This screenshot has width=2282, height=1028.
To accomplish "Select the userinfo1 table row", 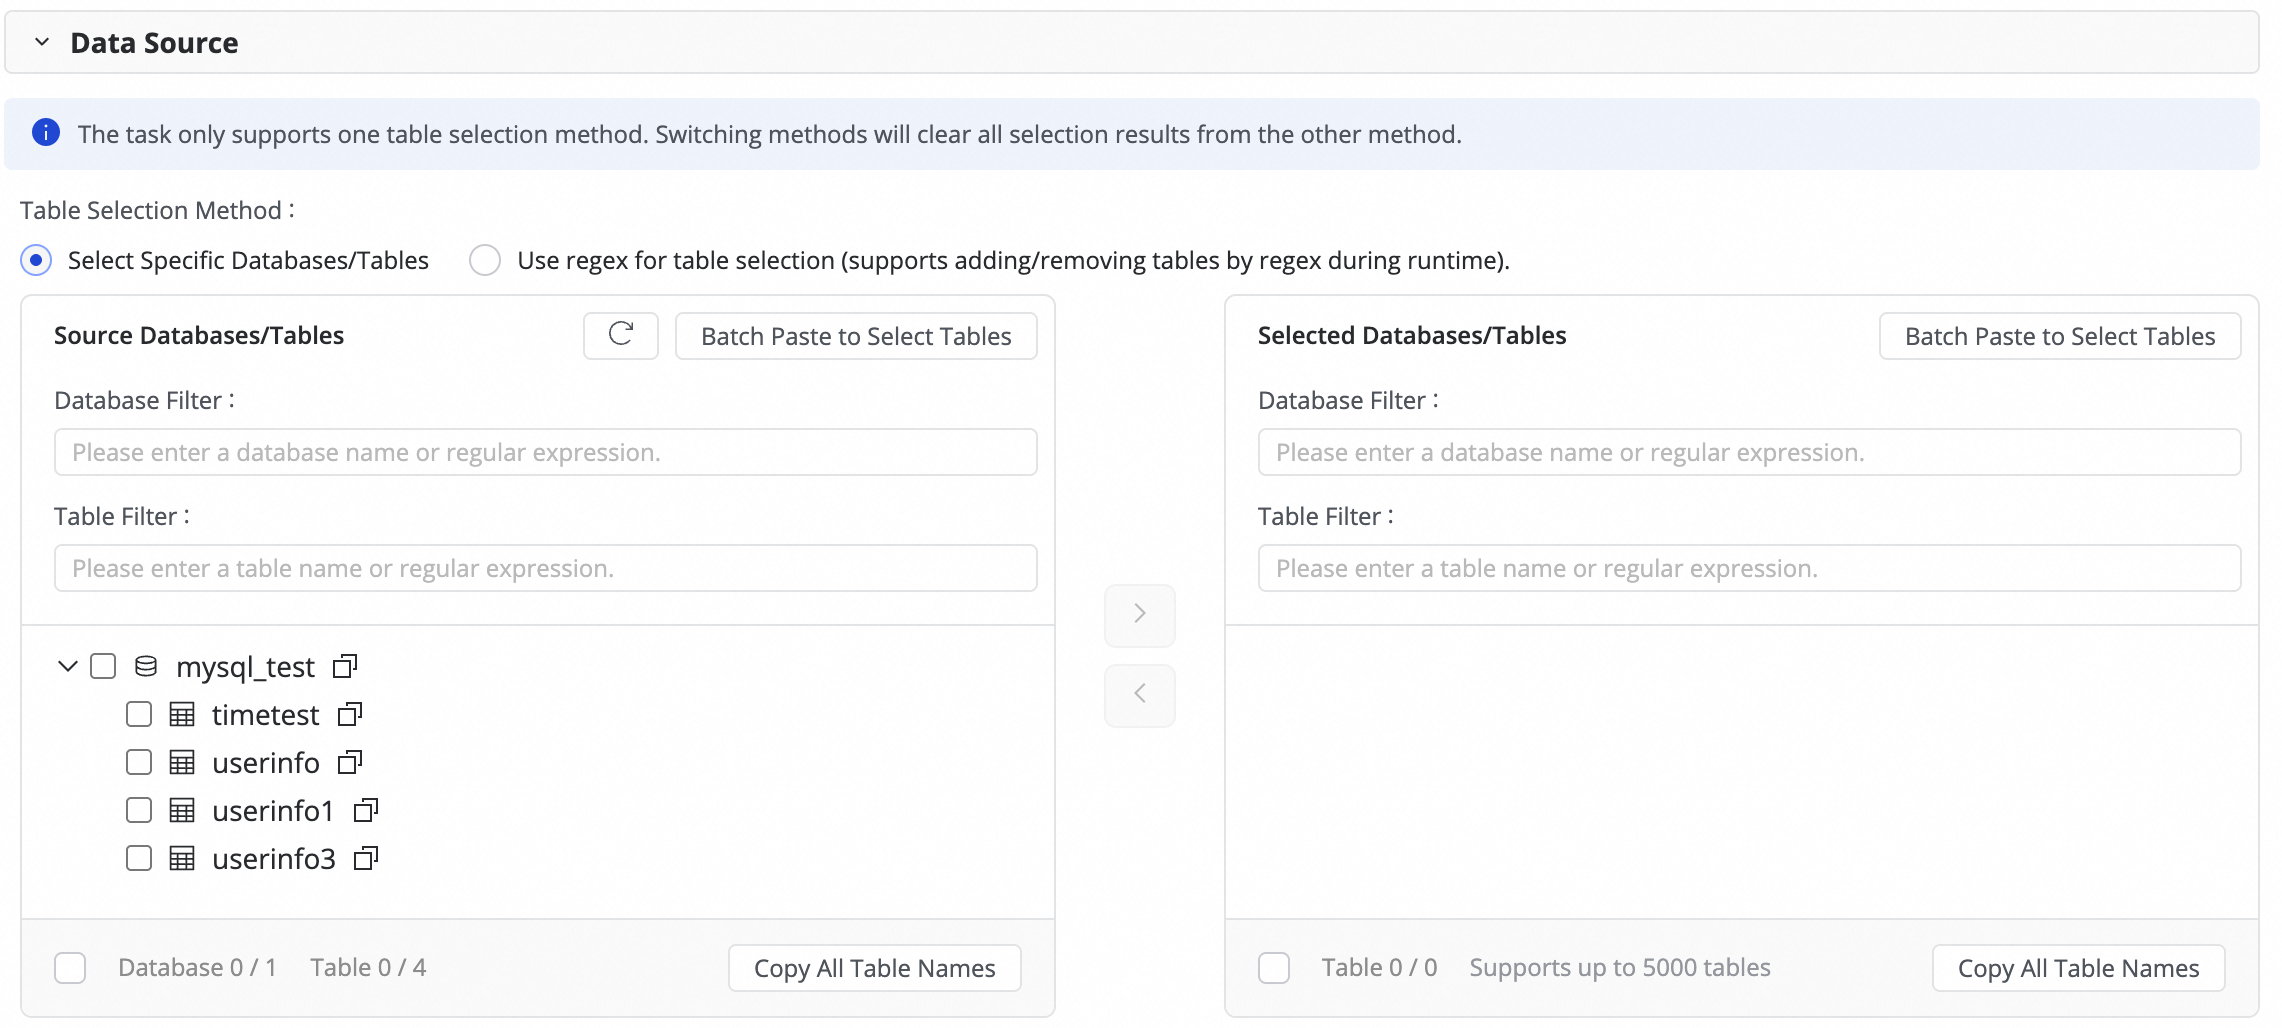I will [x=272, y=810].
